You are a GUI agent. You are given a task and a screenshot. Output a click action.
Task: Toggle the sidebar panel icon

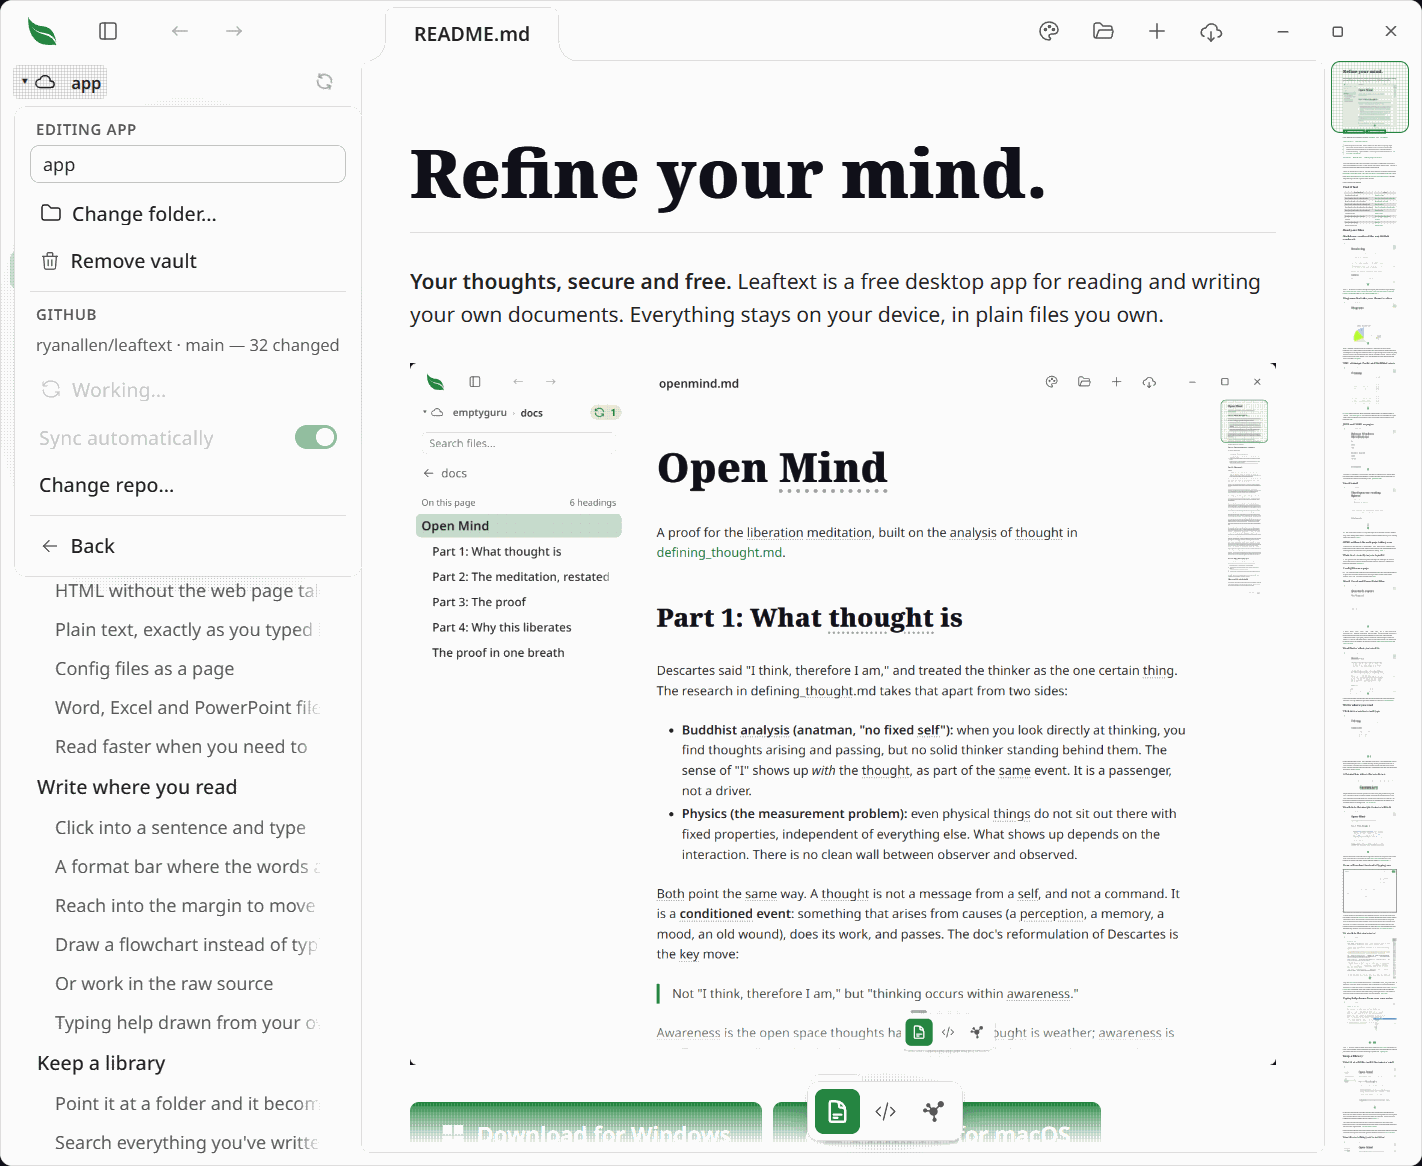coord(108,31)
